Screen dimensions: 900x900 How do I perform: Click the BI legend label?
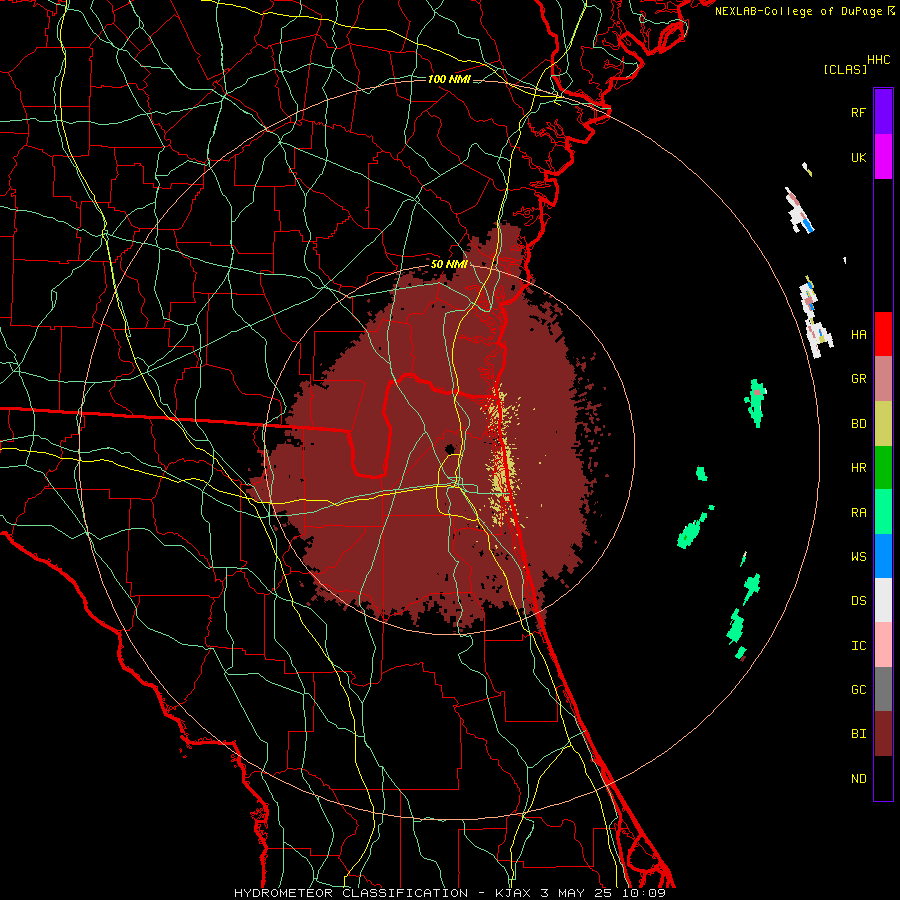[858, 734]
